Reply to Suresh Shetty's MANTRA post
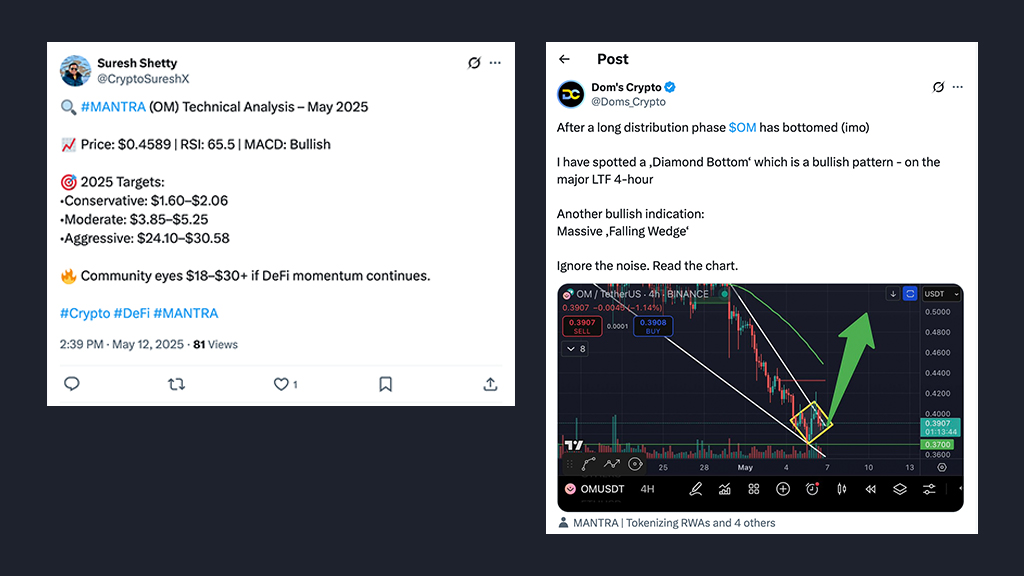The height and width of the screenshot is (576, 1024). pos(72,384)
